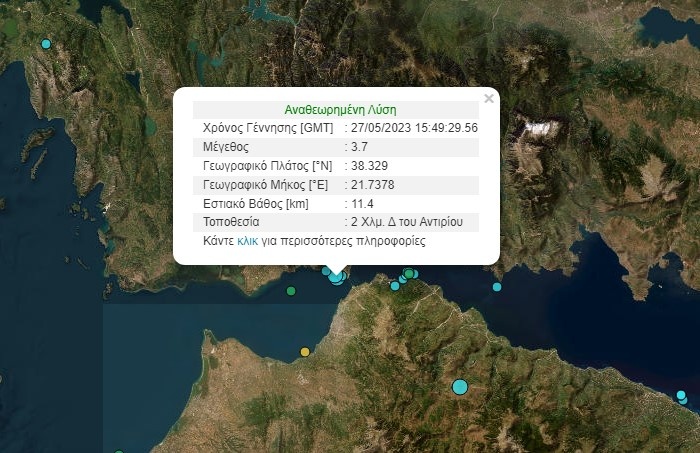Click the location text '2 Χλμ. Δ του Αντιρίου'

[412, 222]
